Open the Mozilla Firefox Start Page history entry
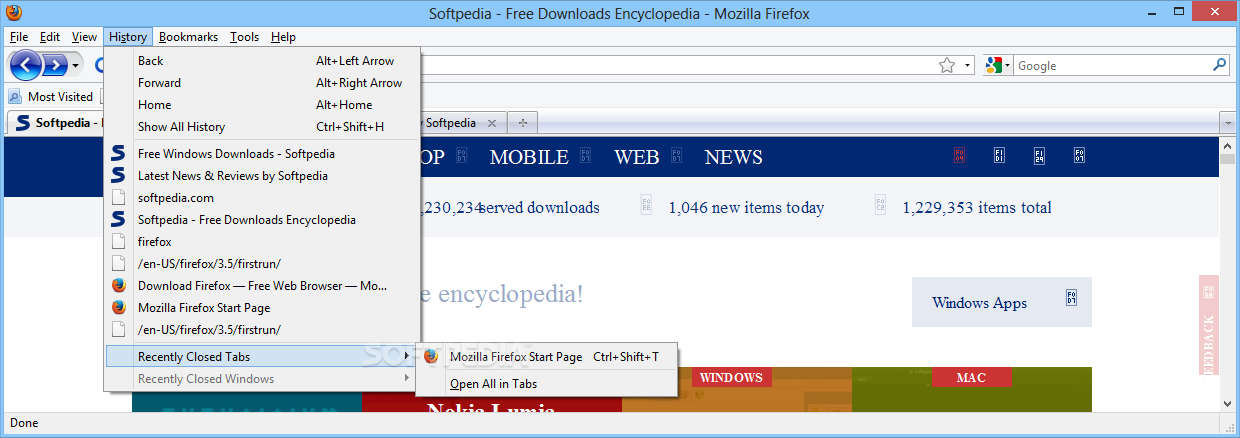 [x=263, y=308]
